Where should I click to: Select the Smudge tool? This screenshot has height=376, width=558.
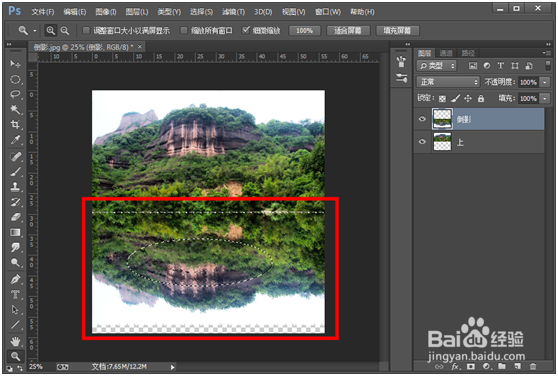(15, 247)
